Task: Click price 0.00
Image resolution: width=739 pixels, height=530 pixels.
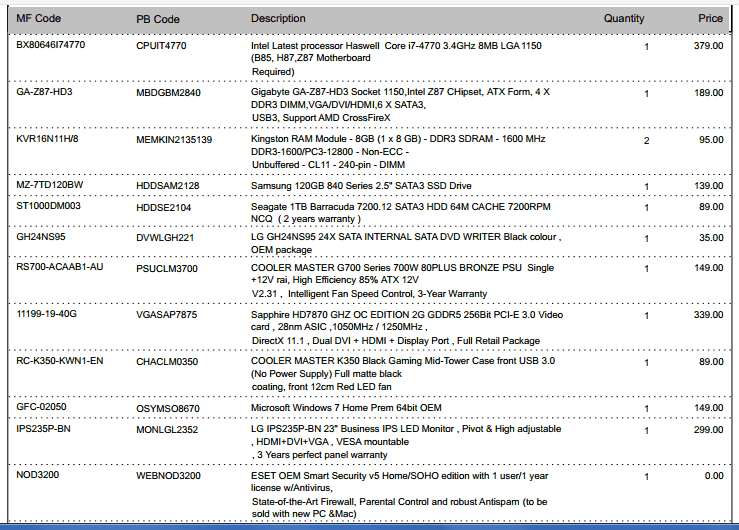Action: 714,476
